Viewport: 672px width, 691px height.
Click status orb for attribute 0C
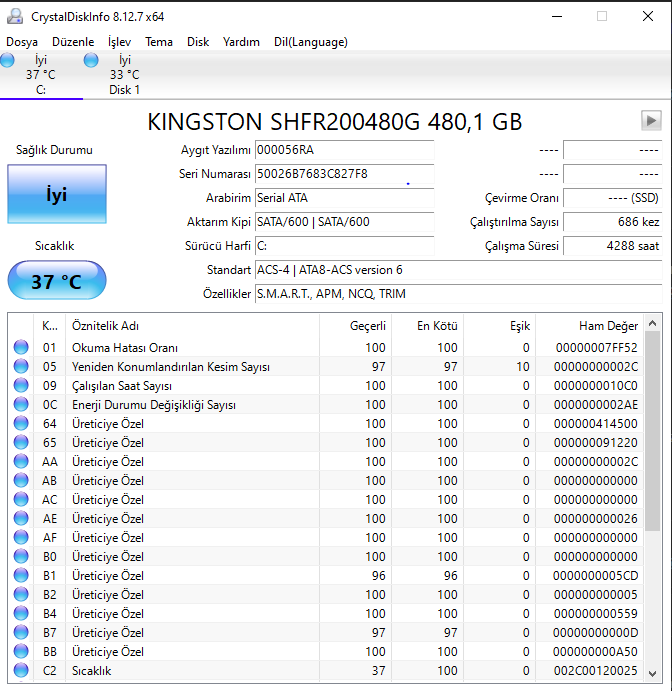[x=21, y=404]
